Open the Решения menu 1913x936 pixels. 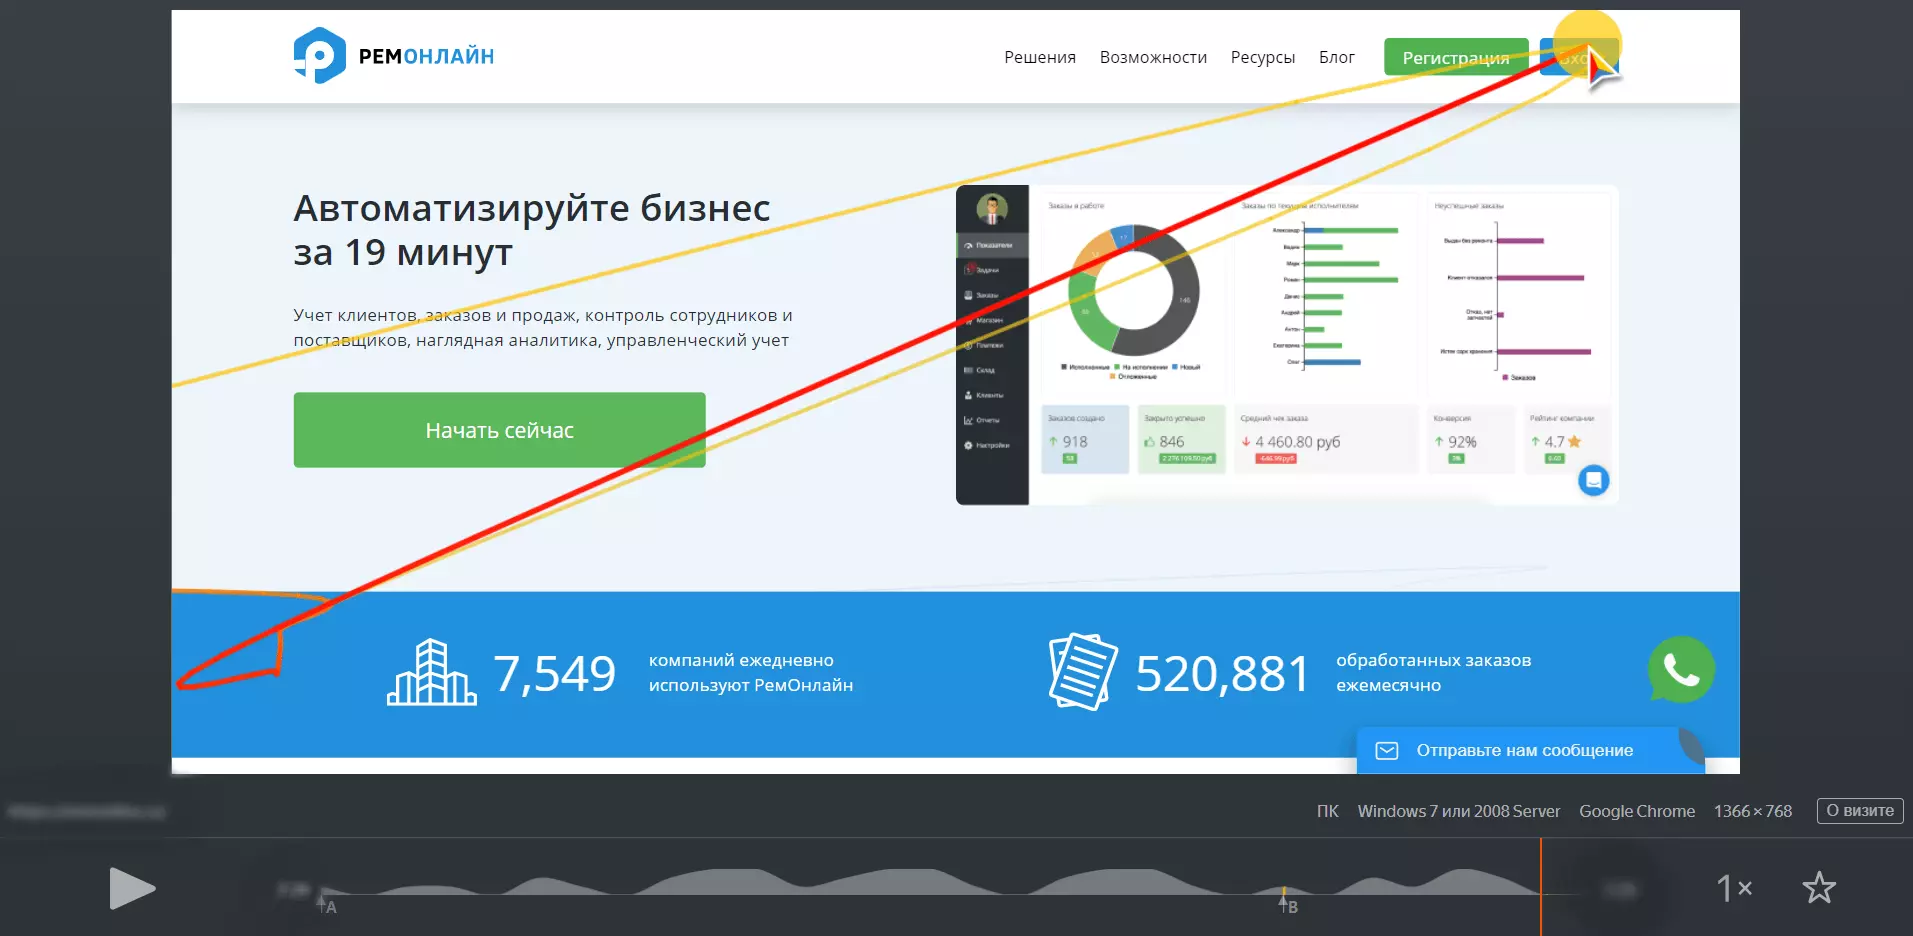pos(1040,58)
